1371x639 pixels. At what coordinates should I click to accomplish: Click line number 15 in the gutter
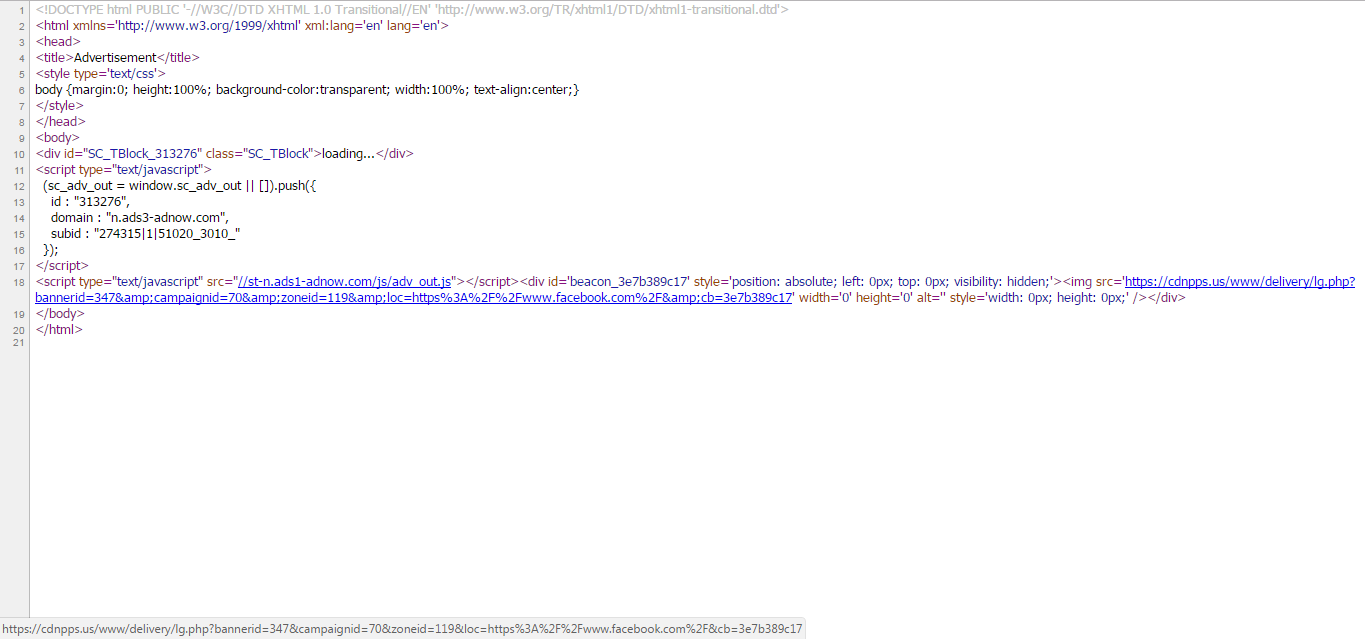(19, 234)
